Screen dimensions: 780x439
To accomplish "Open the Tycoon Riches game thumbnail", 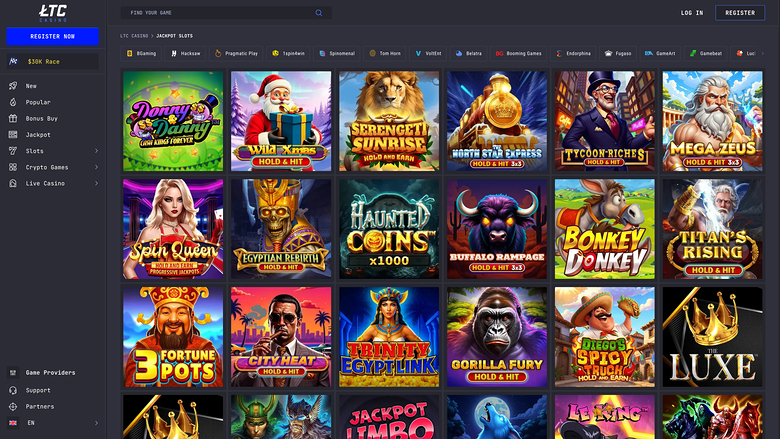I will [605, 121].
